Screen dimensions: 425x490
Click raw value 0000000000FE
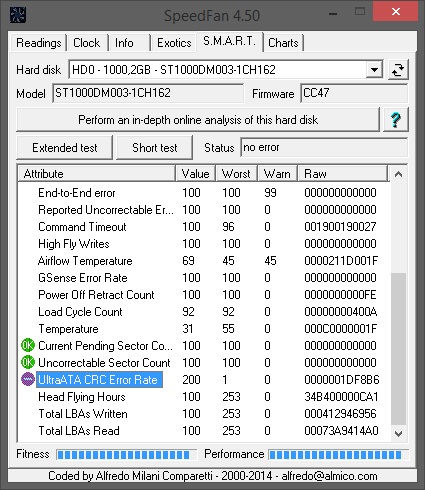pos(340,295)
